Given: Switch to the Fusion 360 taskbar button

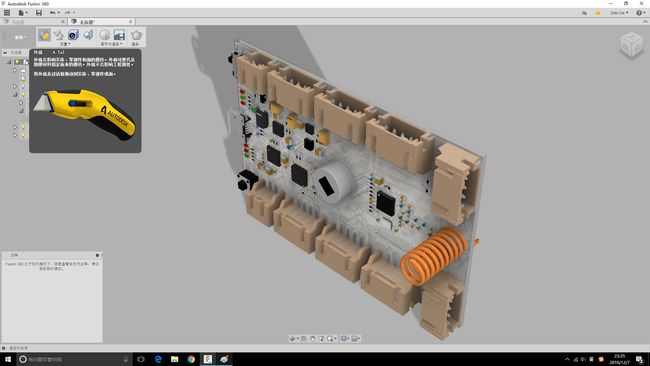Looking at the screenshot, I should click(208, 359).
